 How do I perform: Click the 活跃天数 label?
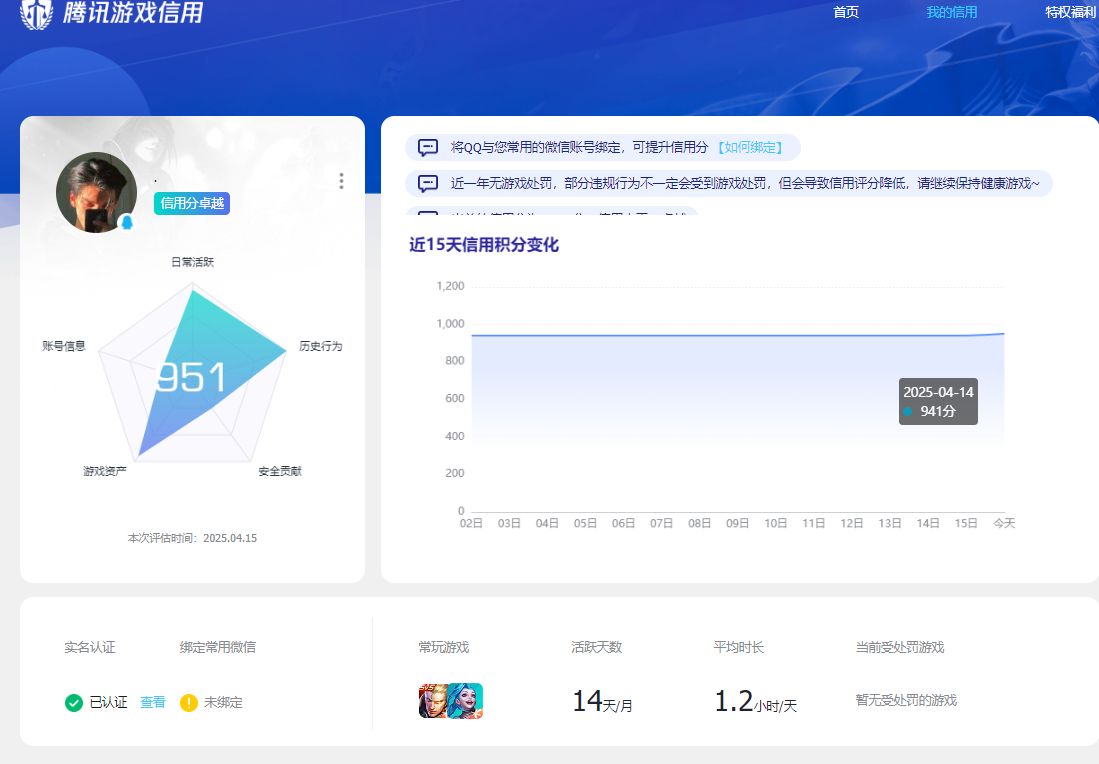[x=596, y=648]
